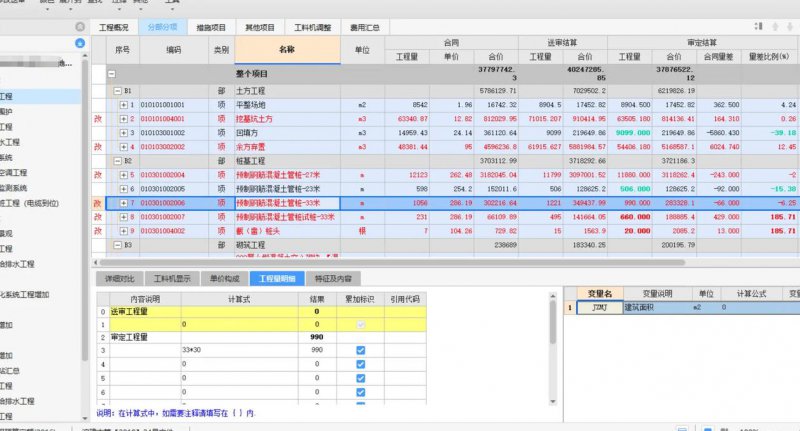The height and width of the screenshot is (431, 800).
Task: Click the 编码 column header
Action: (173, 50)
